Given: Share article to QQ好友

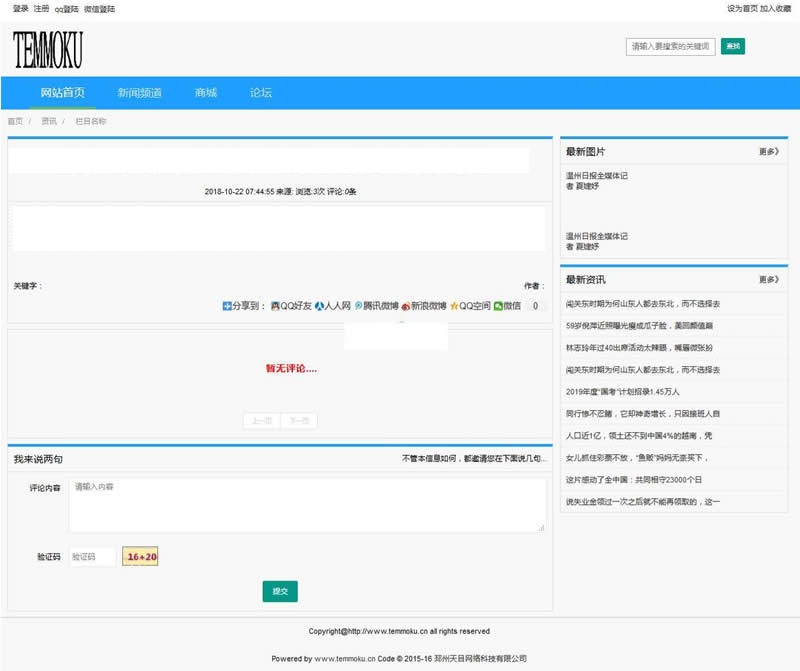Looking at the screenshot, I should click(292, 306).
